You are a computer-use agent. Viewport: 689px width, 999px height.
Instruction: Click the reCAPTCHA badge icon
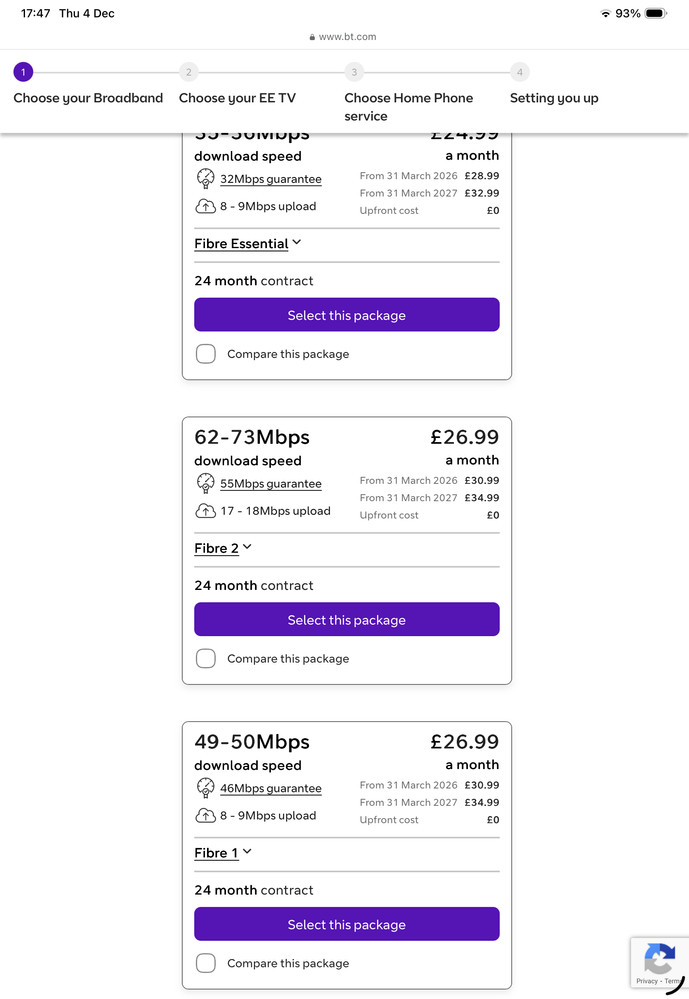[659, 960]
